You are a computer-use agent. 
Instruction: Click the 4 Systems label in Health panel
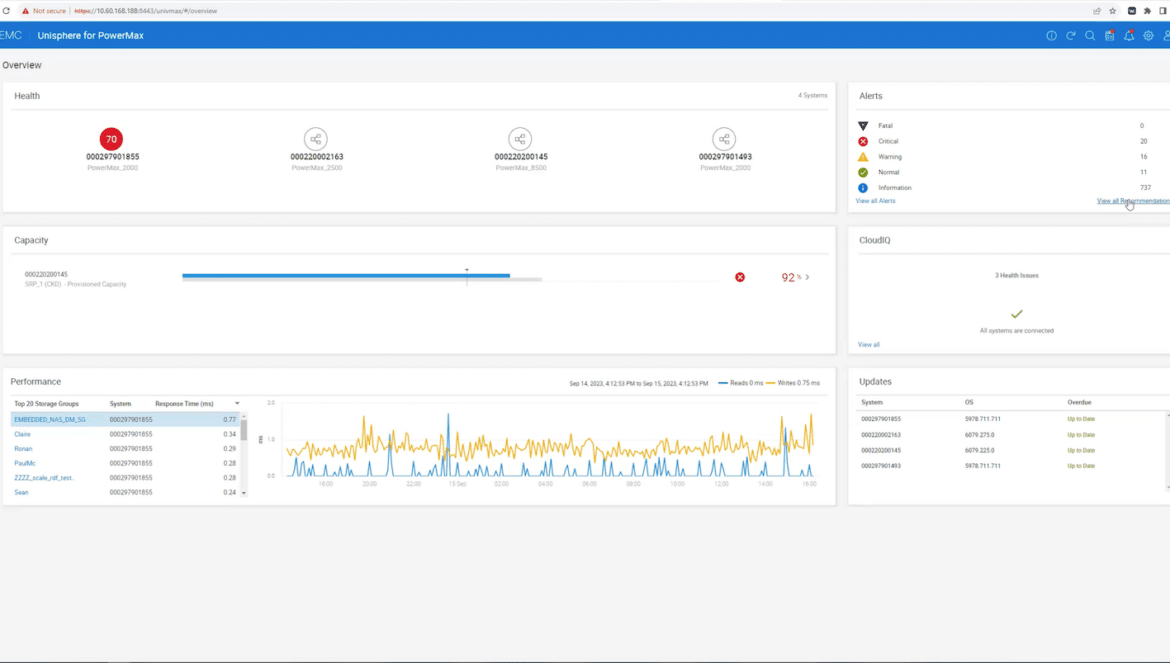(813, 95)
